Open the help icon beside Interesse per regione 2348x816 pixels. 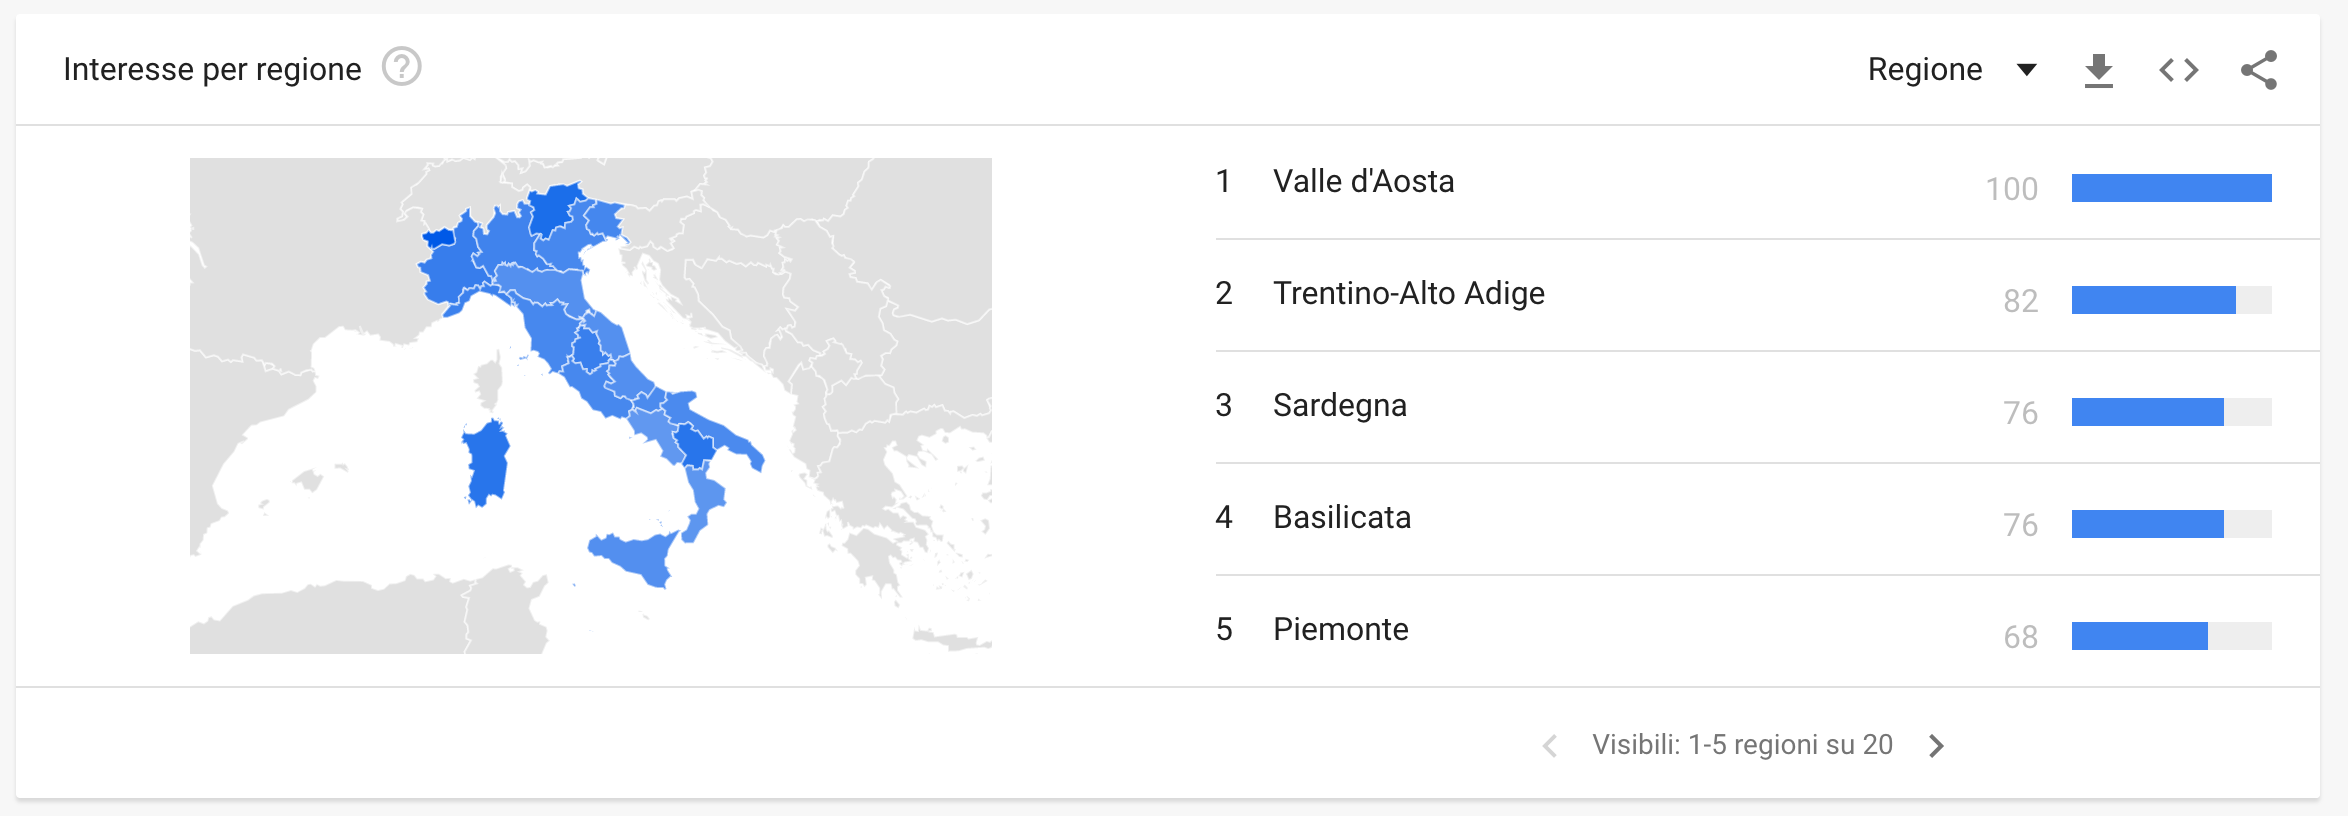[x=402, y=68]
